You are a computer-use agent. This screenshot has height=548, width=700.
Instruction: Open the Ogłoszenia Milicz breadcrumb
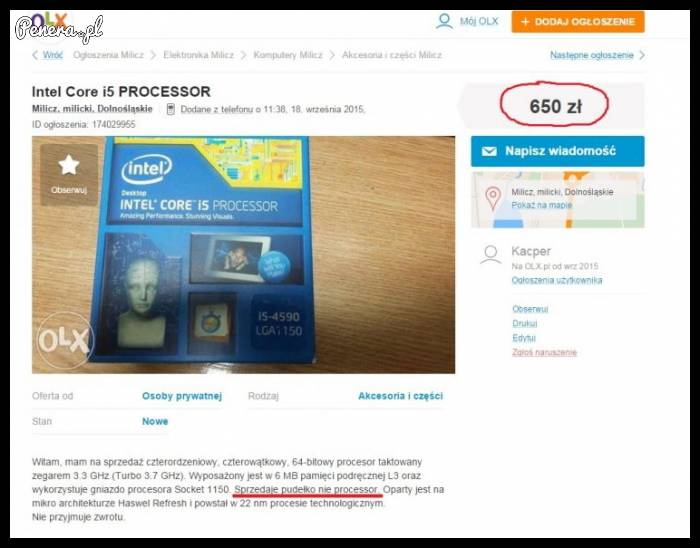tap(108, 55)
